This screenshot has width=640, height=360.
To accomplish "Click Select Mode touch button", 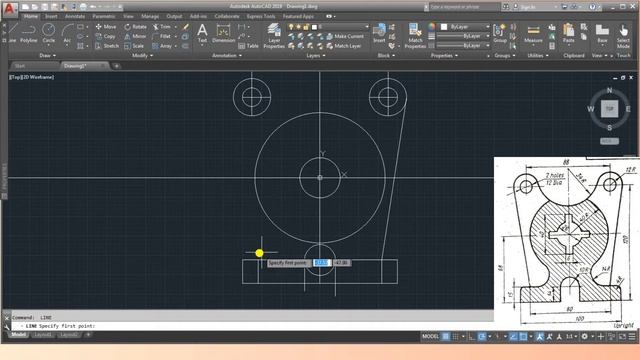I will coord(623,36).
